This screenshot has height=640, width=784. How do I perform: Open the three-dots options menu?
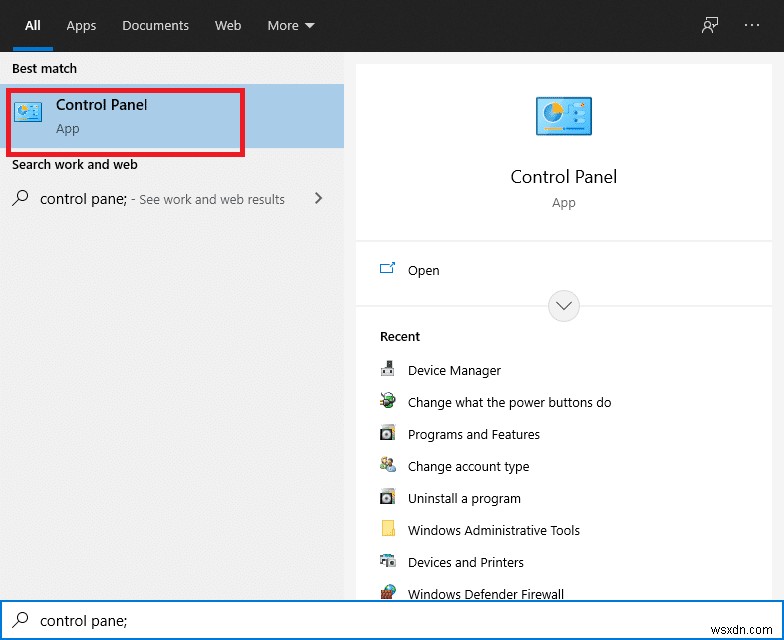[752, 25]
